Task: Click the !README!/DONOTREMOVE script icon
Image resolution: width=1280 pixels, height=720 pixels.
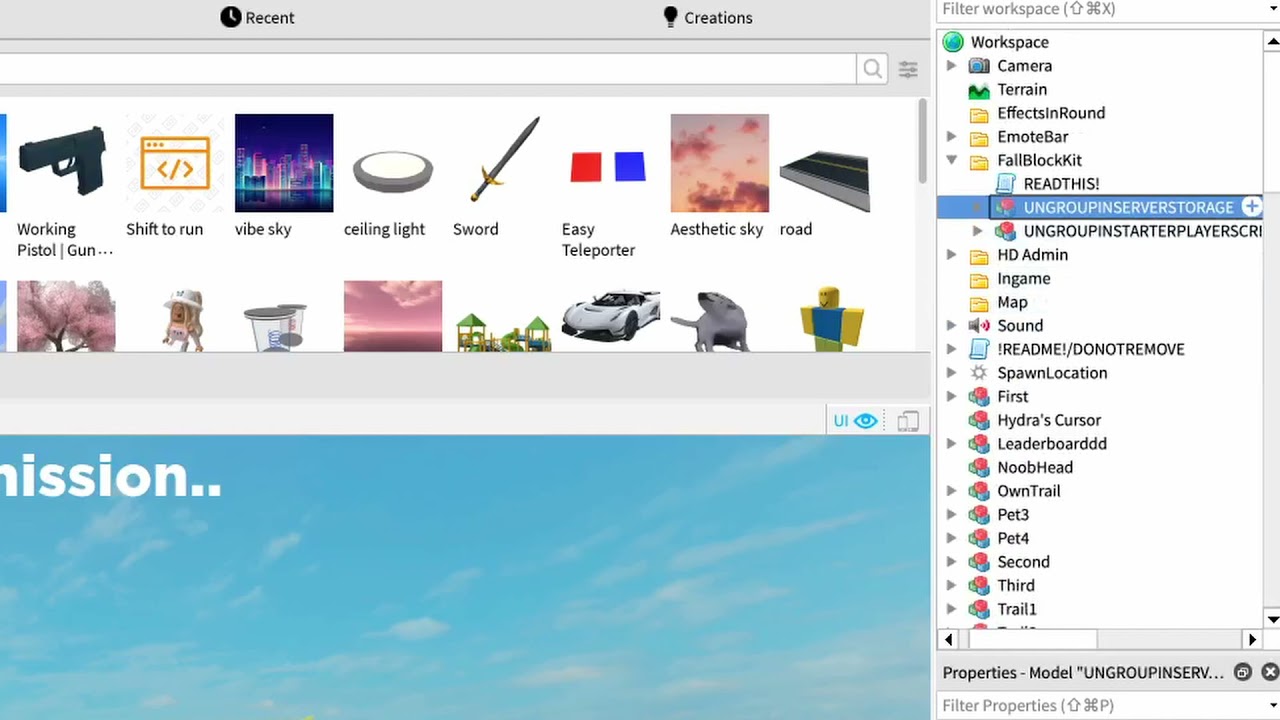Action: point(979,349)
